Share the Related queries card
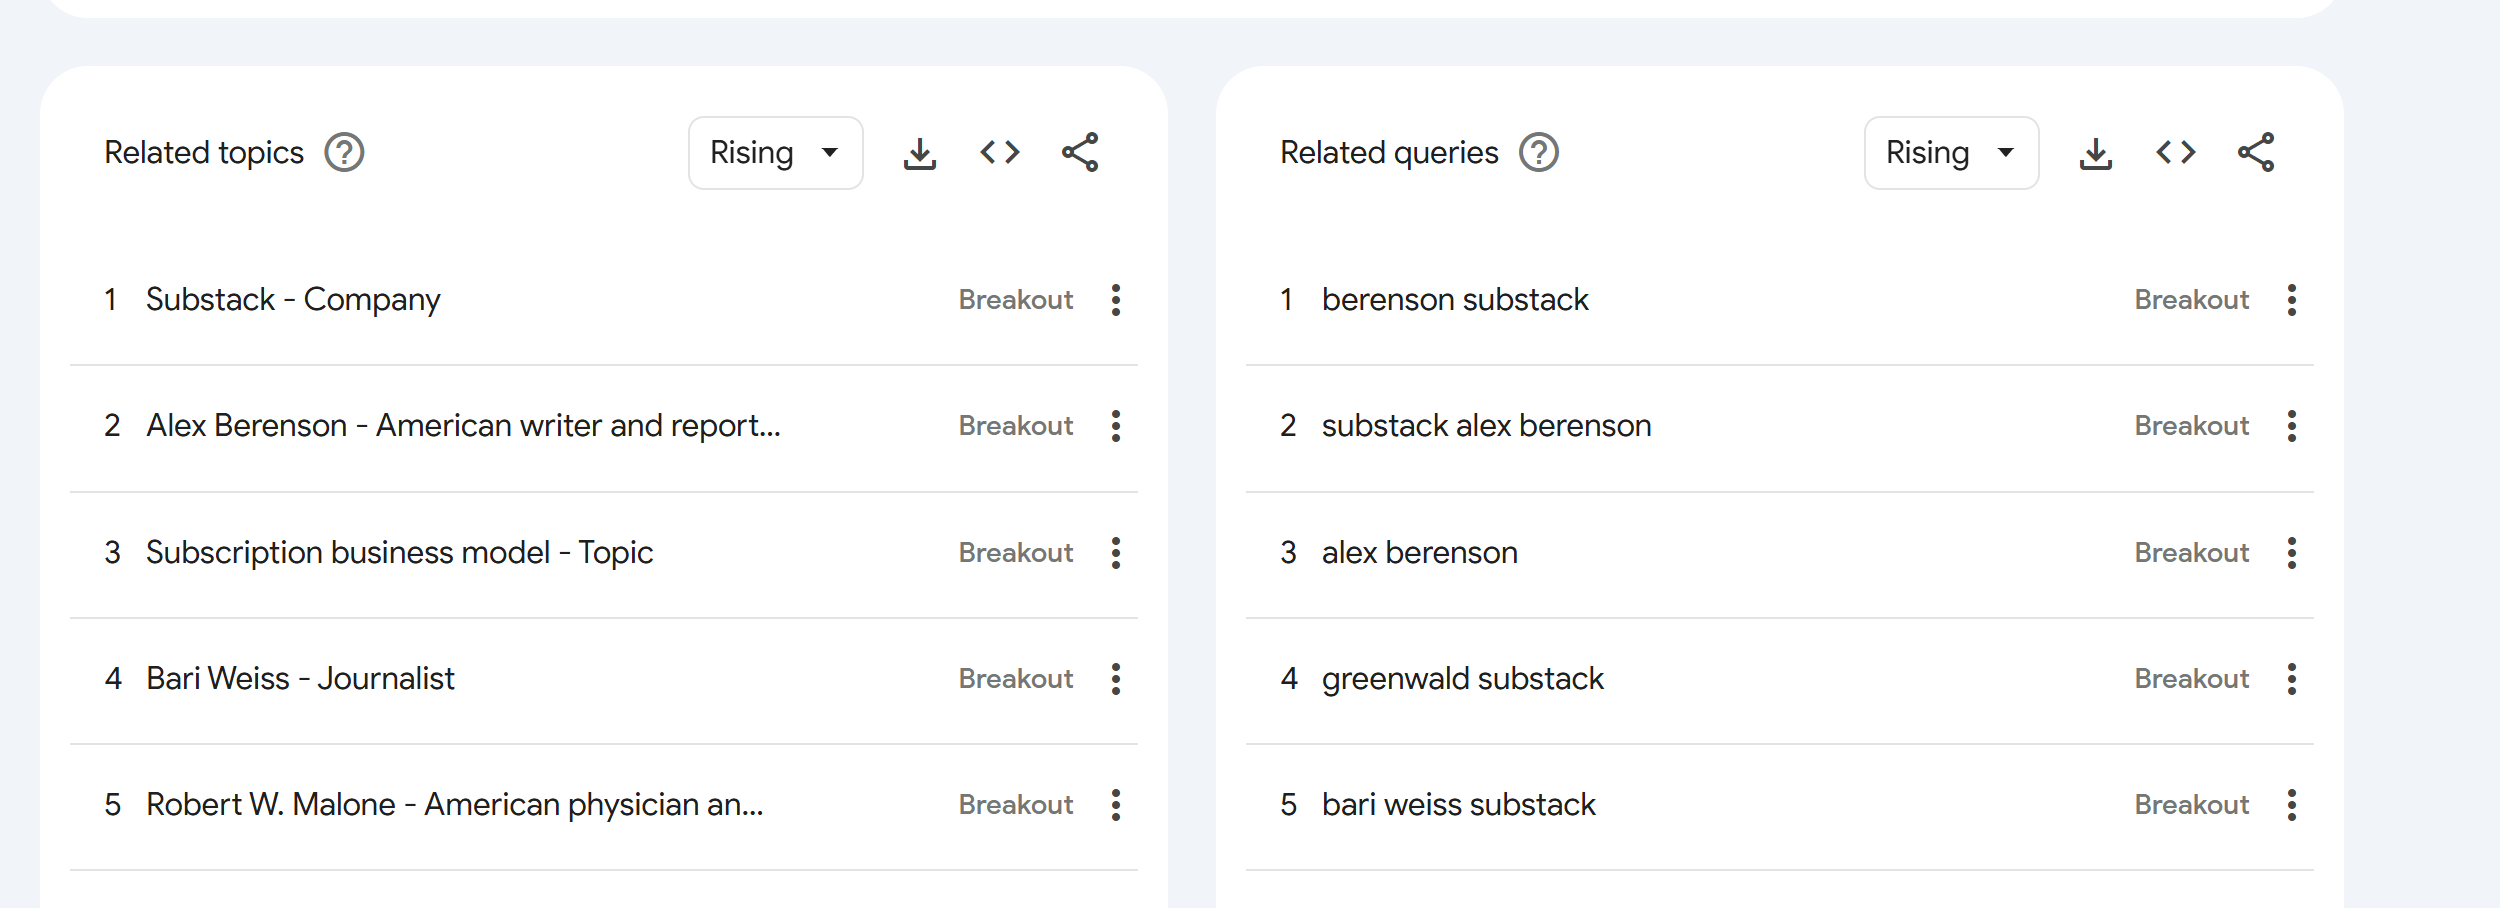 click(x=2256, y=153)
